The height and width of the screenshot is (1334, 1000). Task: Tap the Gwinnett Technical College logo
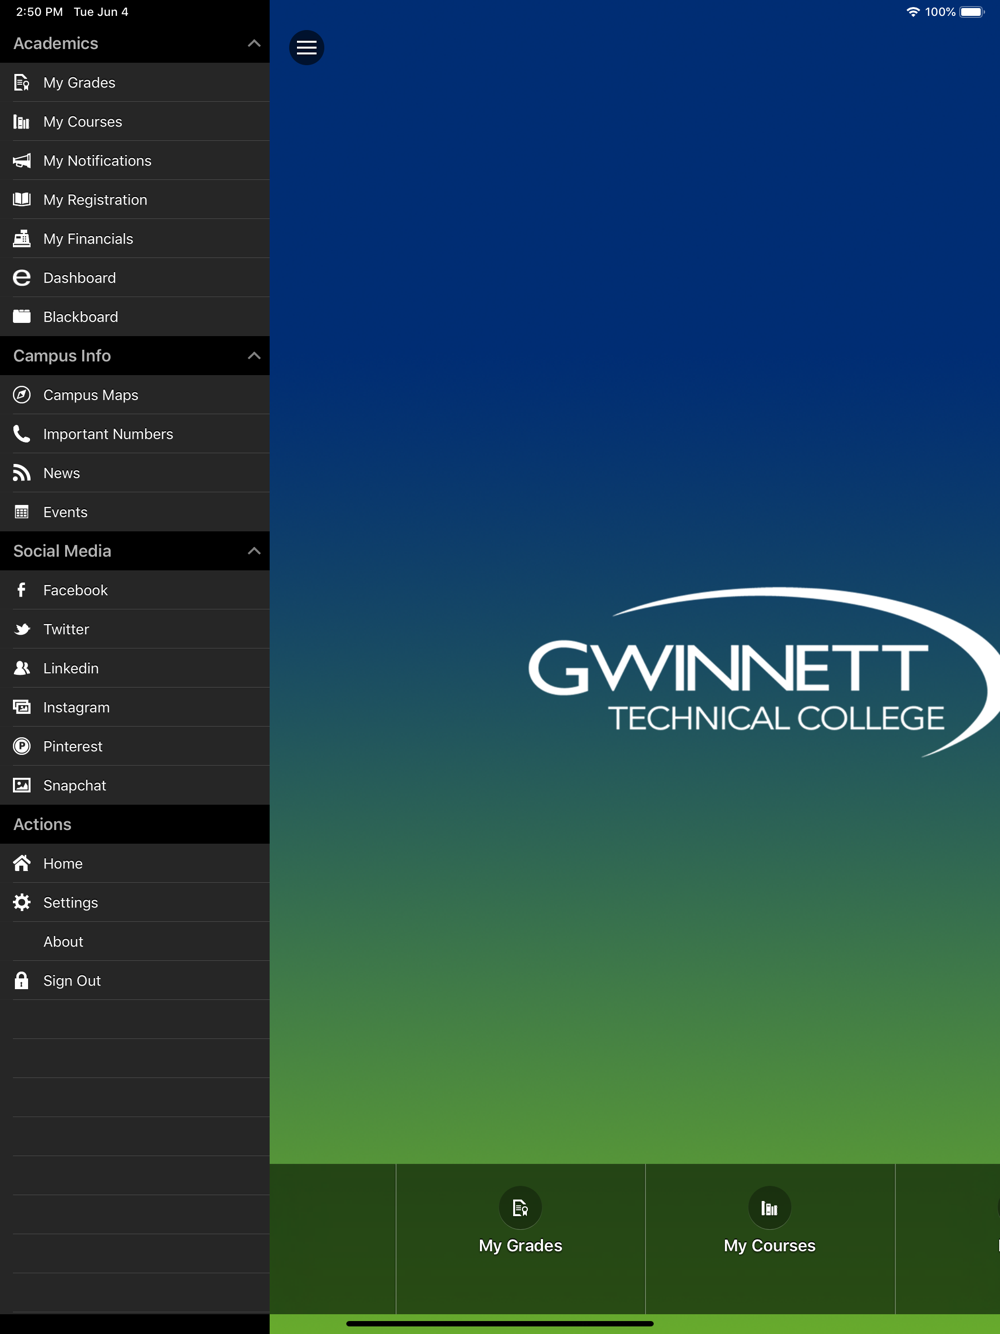[764, 672]
